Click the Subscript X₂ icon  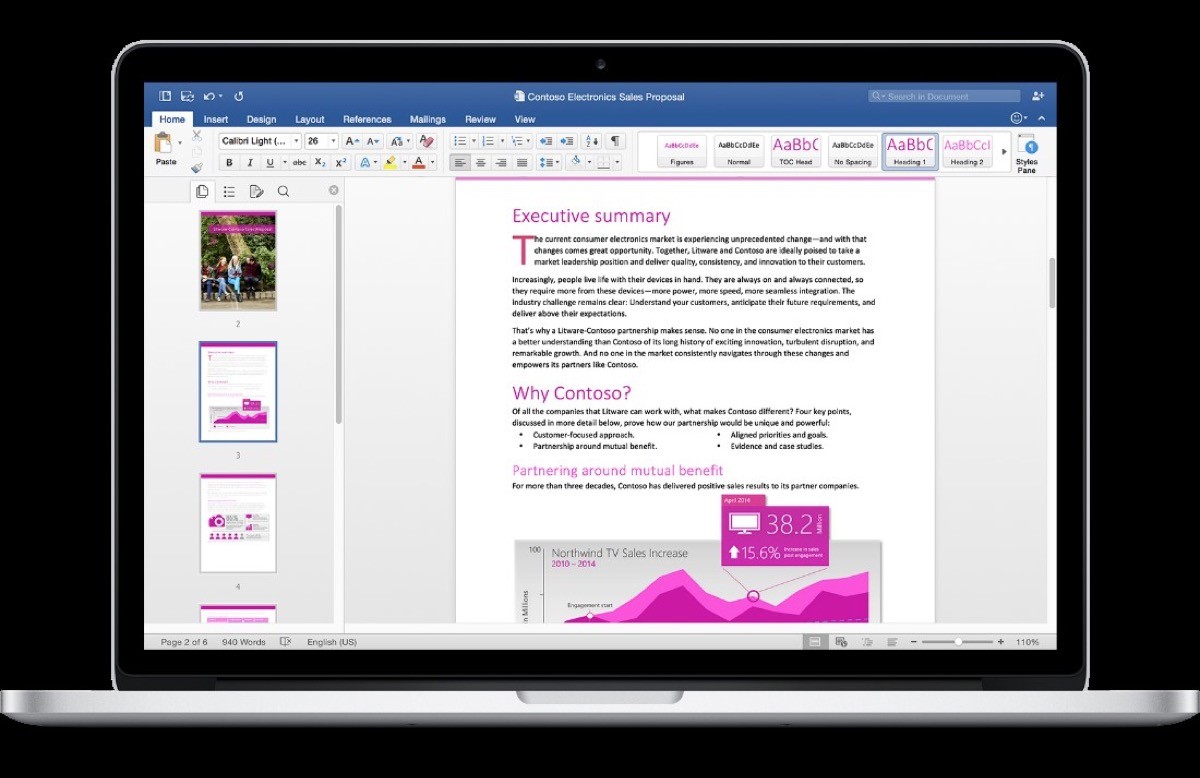click(x=320, y=162)
